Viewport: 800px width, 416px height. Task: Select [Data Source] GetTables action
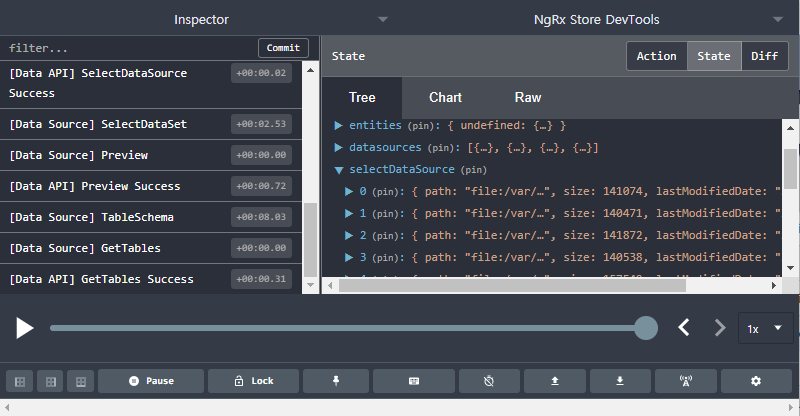click(151, 249)
